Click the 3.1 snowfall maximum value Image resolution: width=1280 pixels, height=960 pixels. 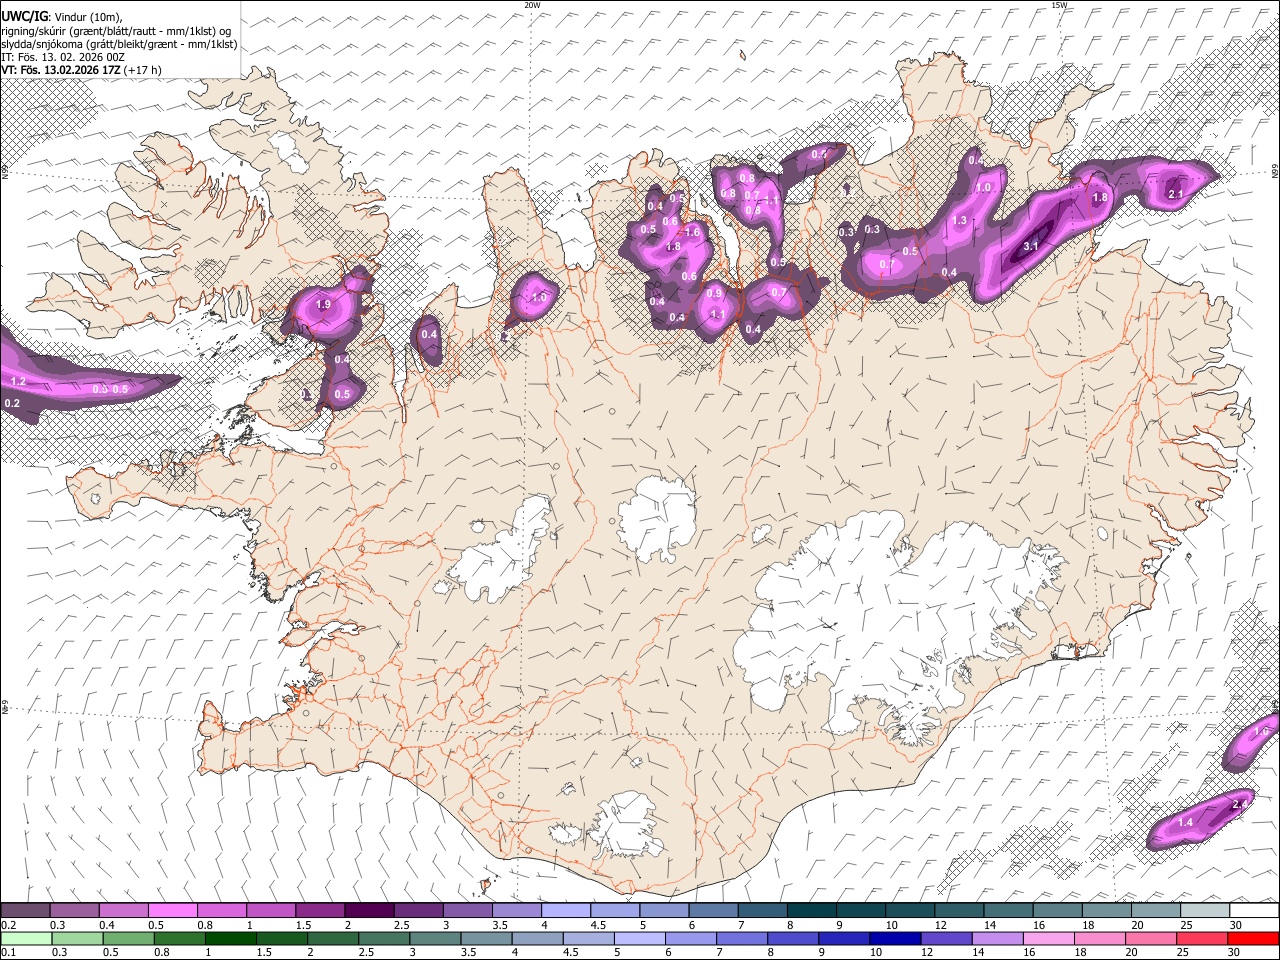pos(1032,246)
